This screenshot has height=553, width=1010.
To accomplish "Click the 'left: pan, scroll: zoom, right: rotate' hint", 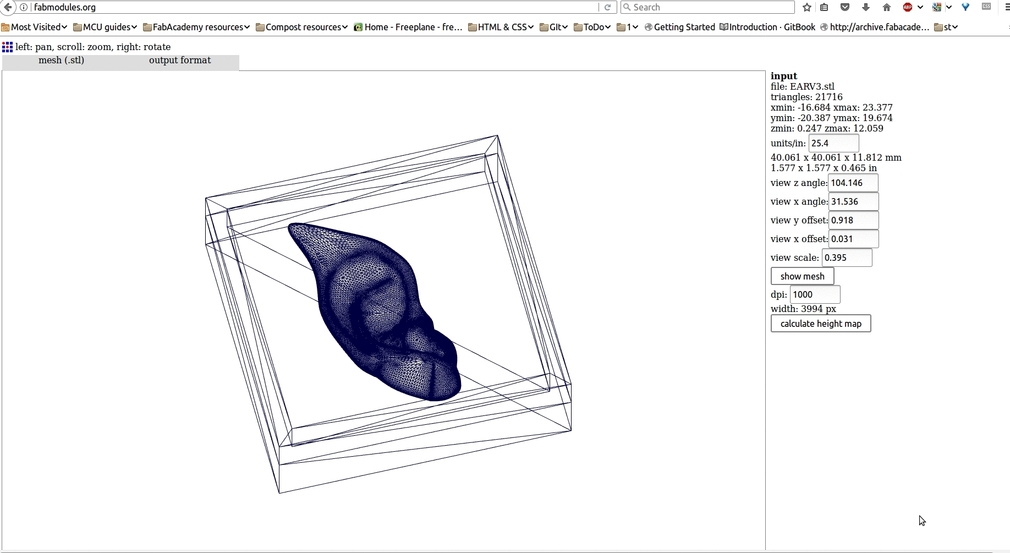I will click(x=93, y=47).
